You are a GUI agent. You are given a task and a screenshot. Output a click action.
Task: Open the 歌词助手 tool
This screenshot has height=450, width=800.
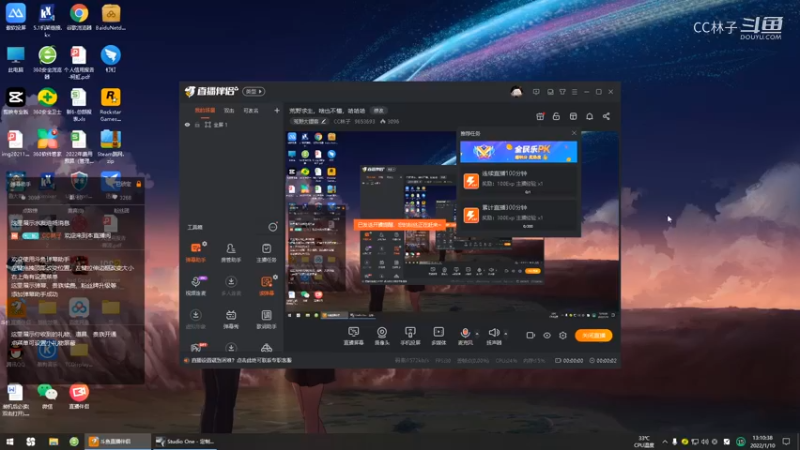point(266,319)
